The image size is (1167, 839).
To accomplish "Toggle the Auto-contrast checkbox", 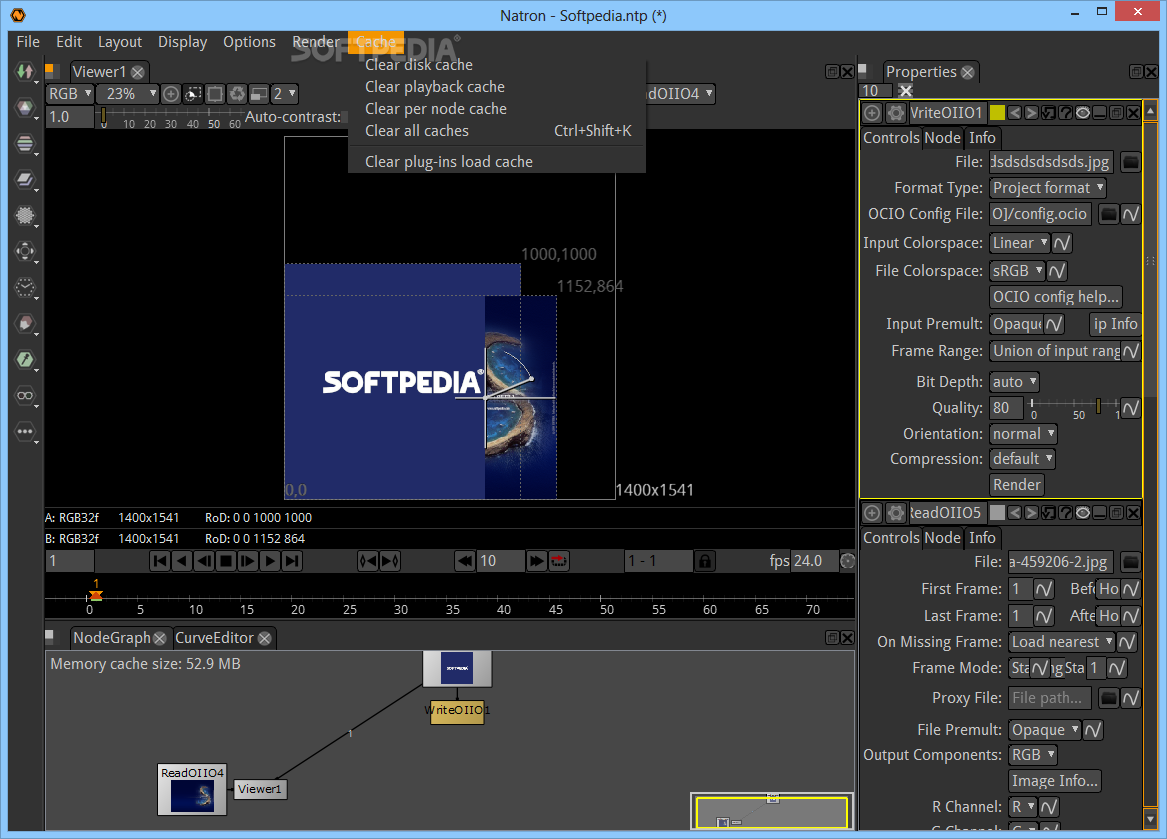I will (345, 117).
